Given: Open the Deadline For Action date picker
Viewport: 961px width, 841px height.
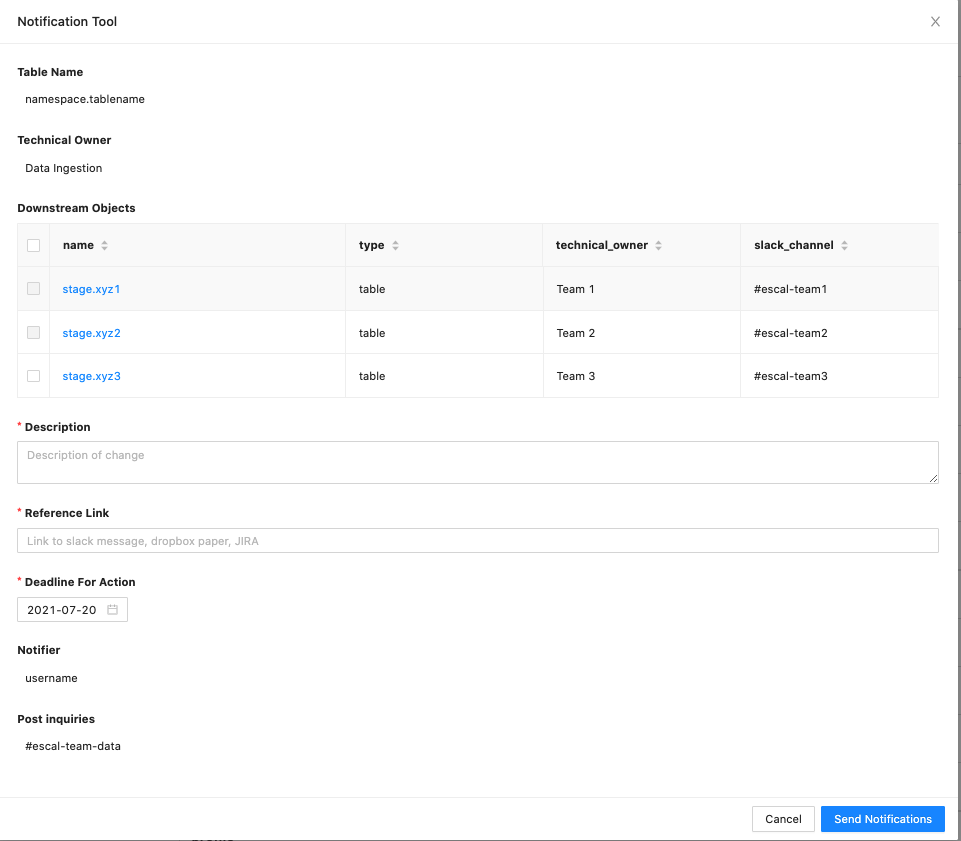Looking at the screenshot, I should tap(62, 610).
